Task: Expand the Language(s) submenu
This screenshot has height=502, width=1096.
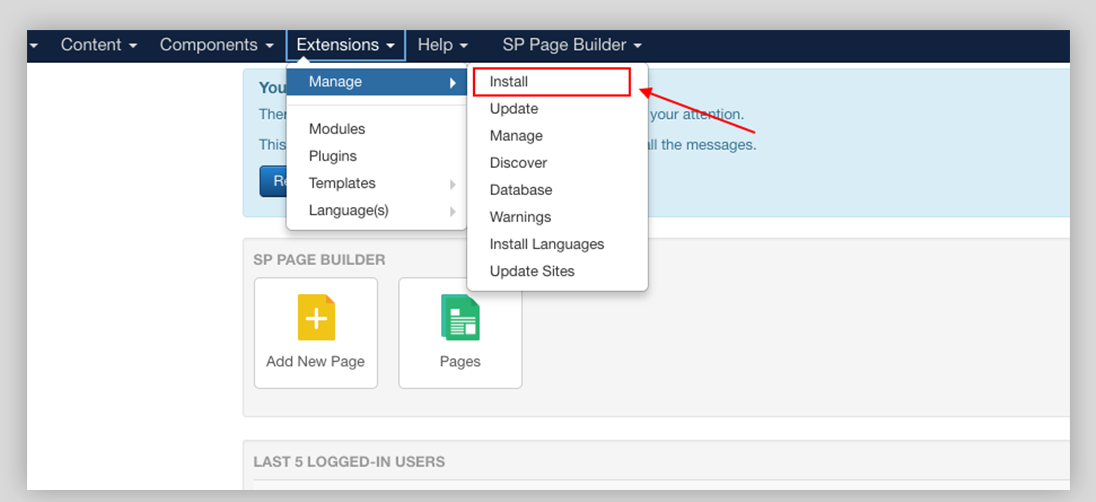Action: (x=349, y=210)
